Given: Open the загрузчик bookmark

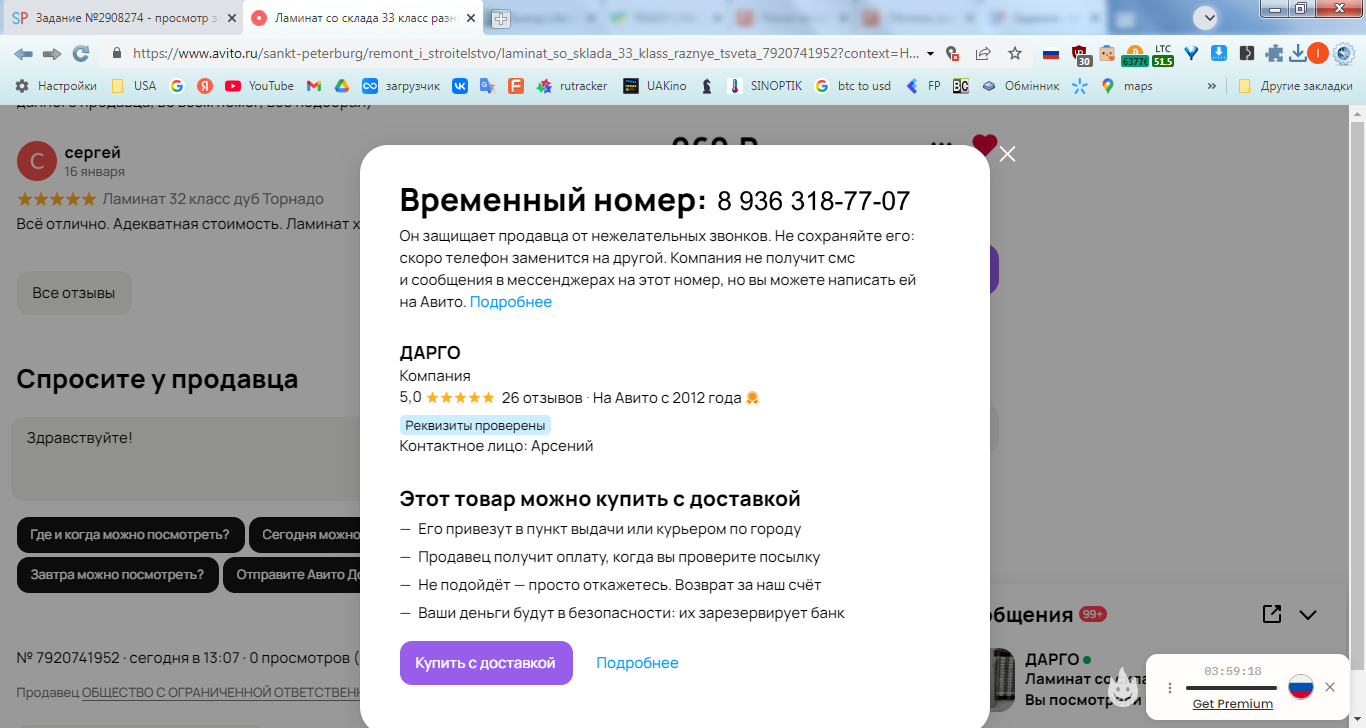Looking at the screenshot, I should click(x=400, y=86).
